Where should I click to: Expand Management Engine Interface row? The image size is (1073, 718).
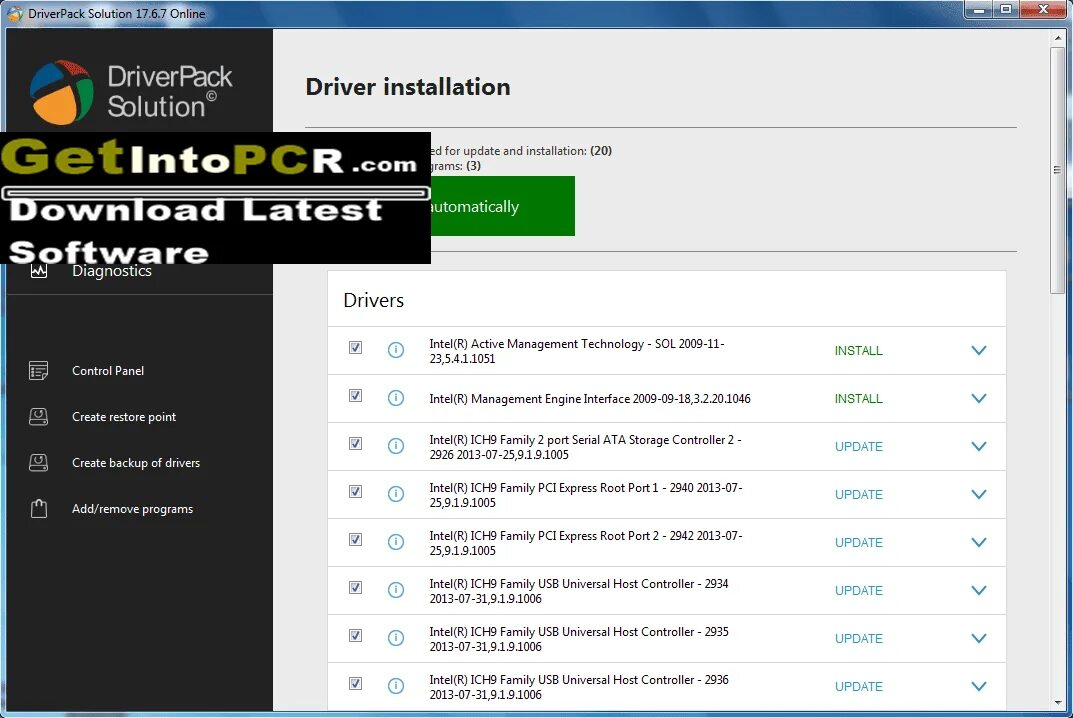click(x=979, y=398)
